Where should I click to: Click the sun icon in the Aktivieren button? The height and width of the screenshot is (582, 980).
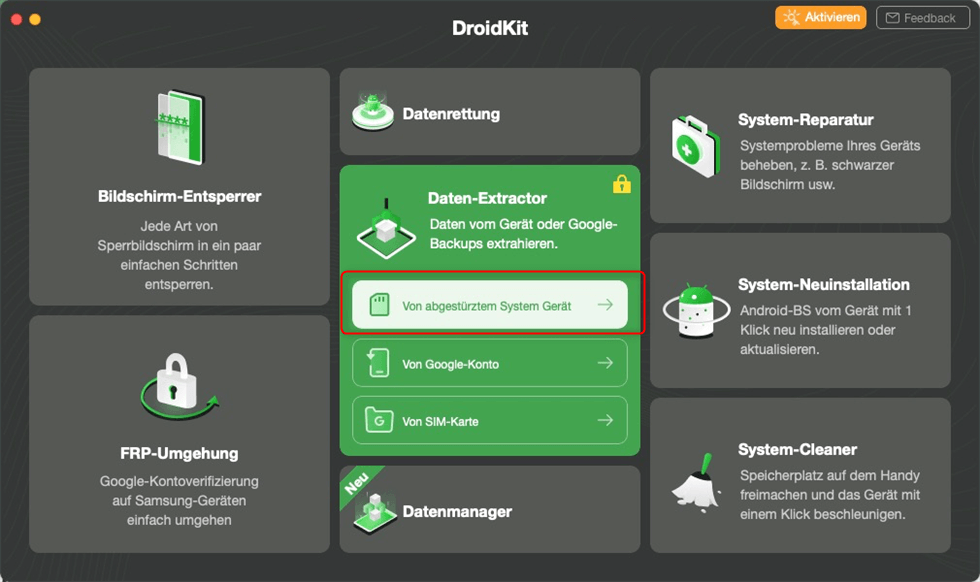click(791, 18)
